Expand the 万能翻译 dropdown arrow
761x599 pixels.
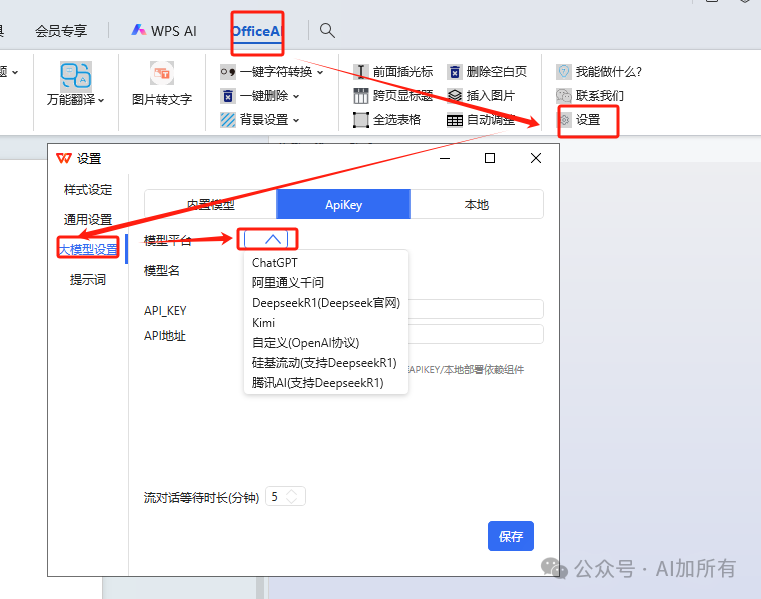[101, 100]
